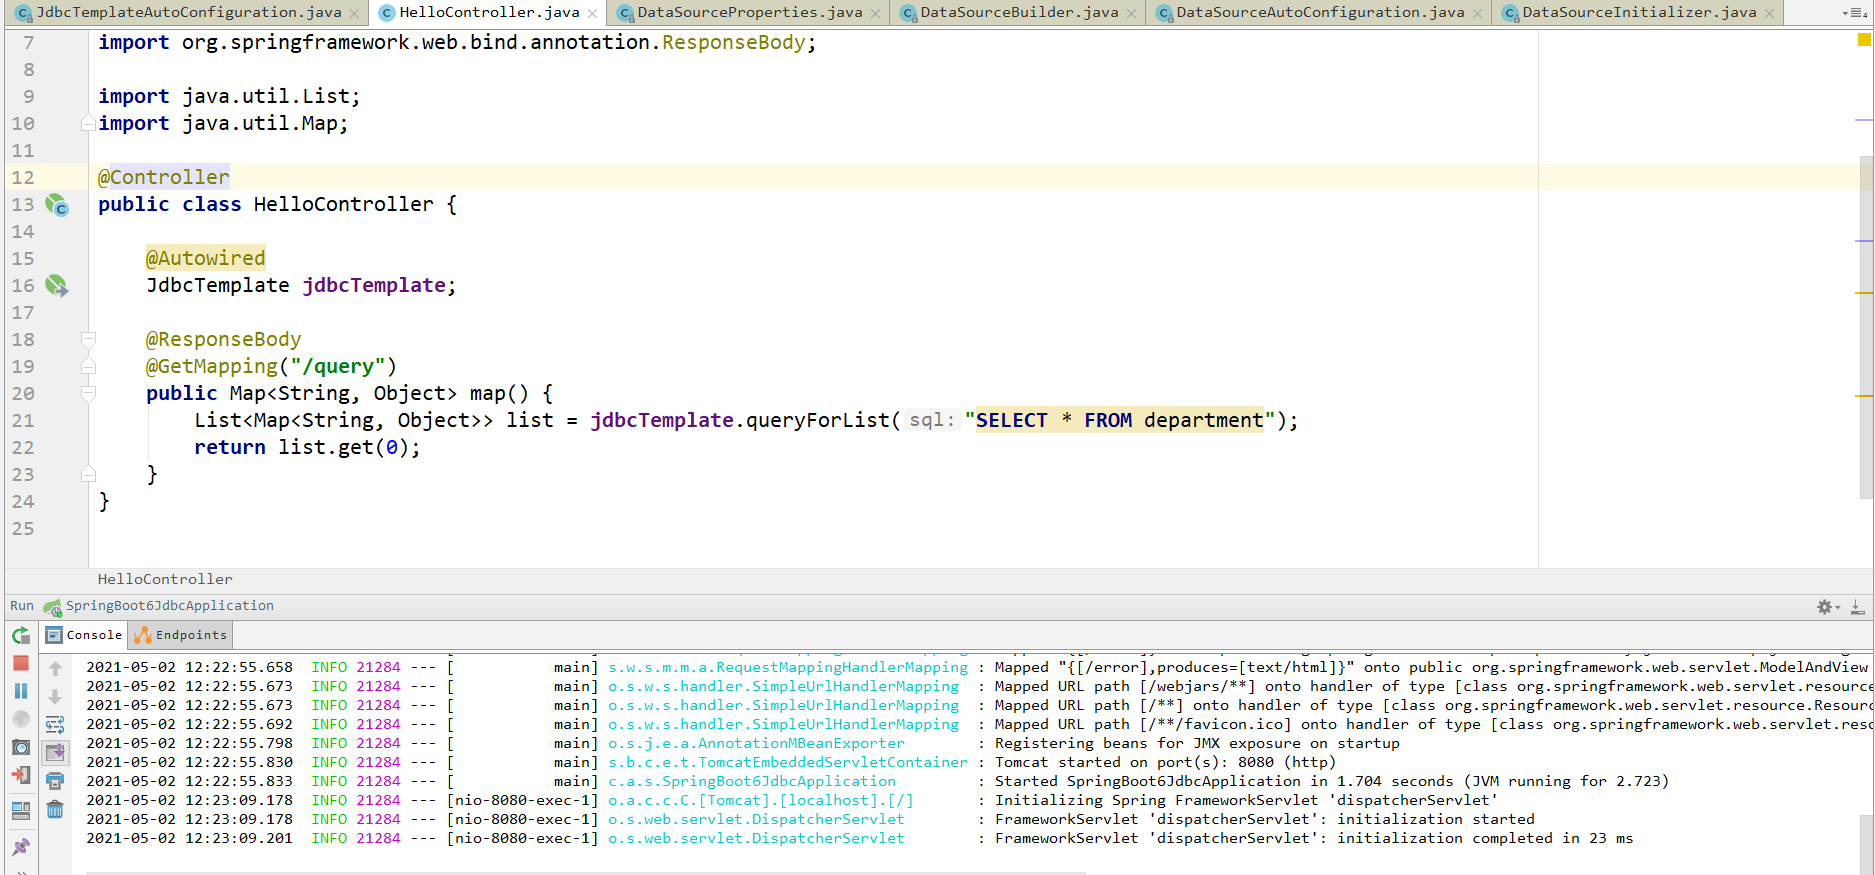
Task: Click the jdbcTemplate field name on line 16
Action: 374,286
